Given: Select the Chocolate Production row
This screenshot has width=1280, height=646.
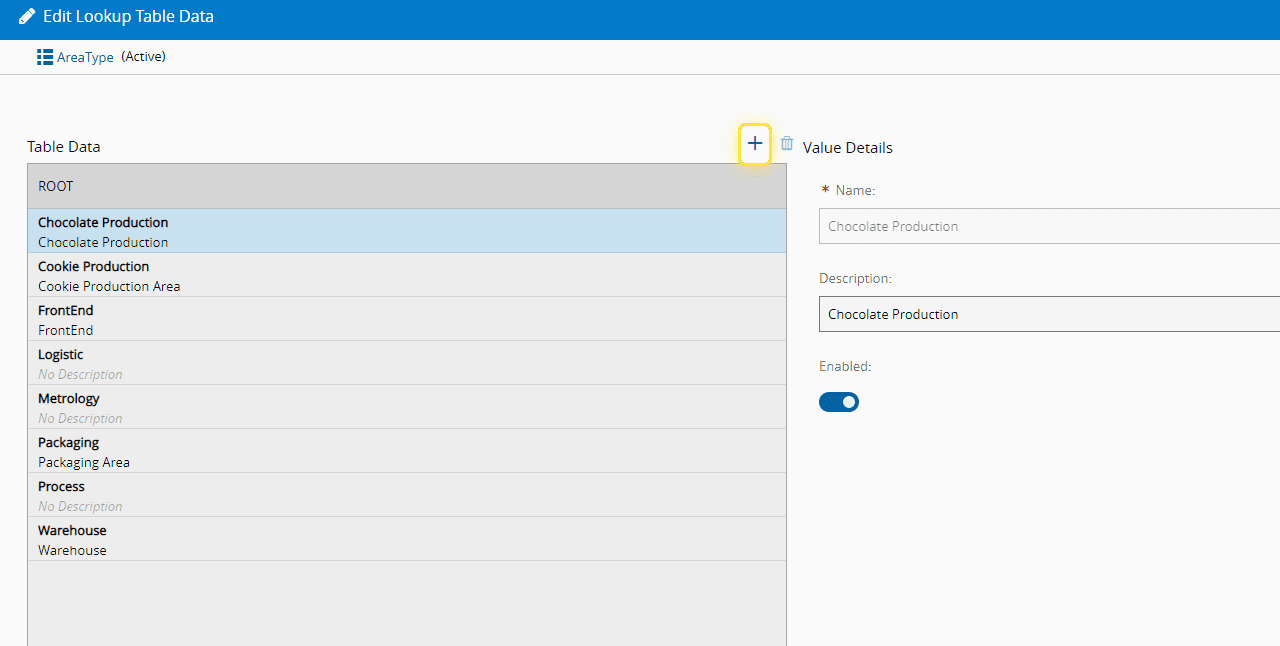Looking at the screenshot, I should point(103,231).
